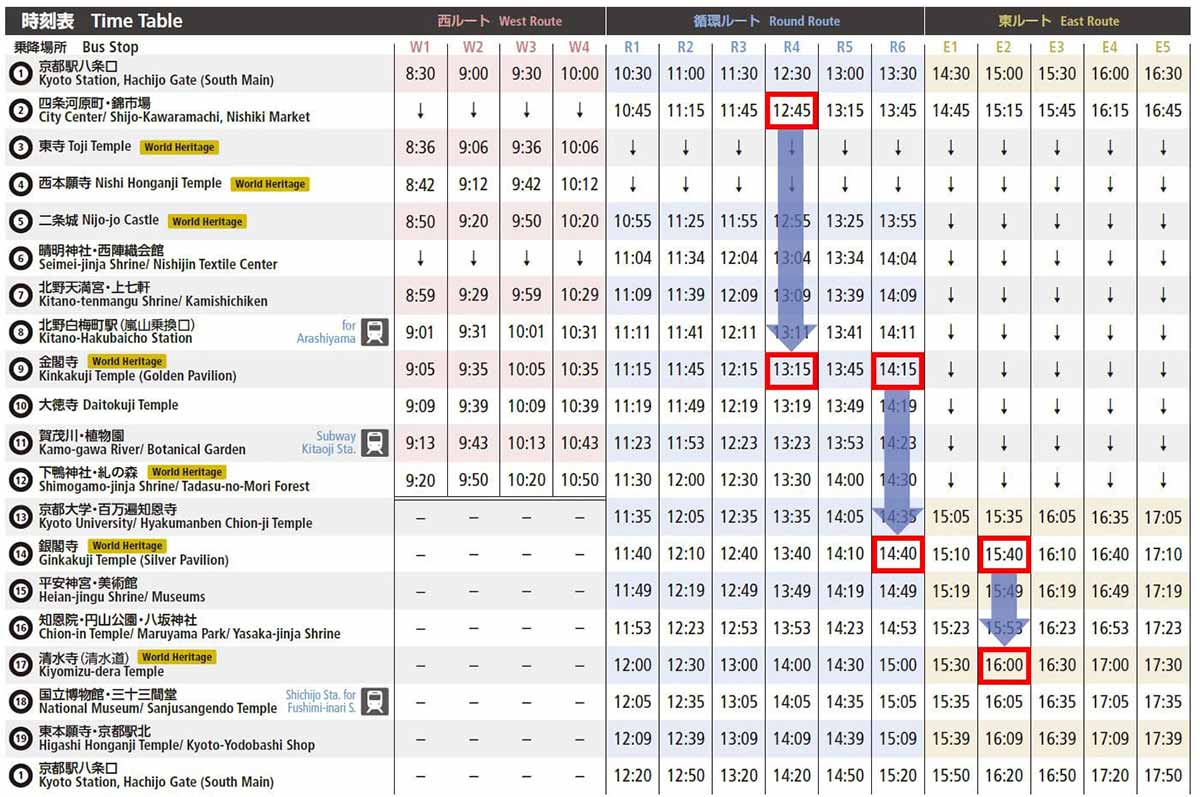Select the R3 column header

click(x=738, y=47)
